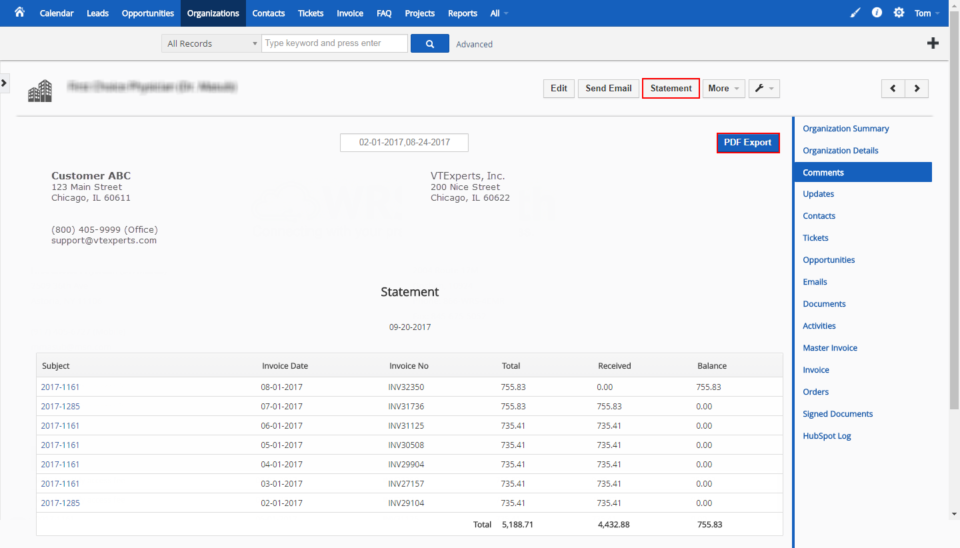Open subject 2017-1161 dated 06-01-2017
This screenshot has height=548, width=960.
click(60, 426)
